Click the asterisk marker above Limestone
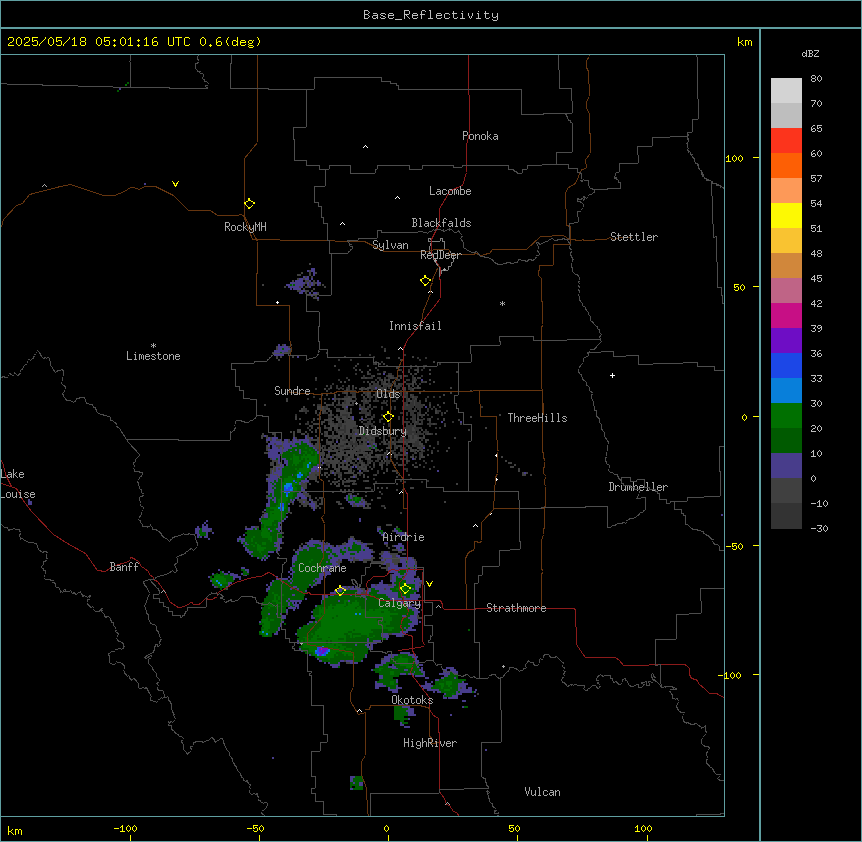 [x=153, y=346]
